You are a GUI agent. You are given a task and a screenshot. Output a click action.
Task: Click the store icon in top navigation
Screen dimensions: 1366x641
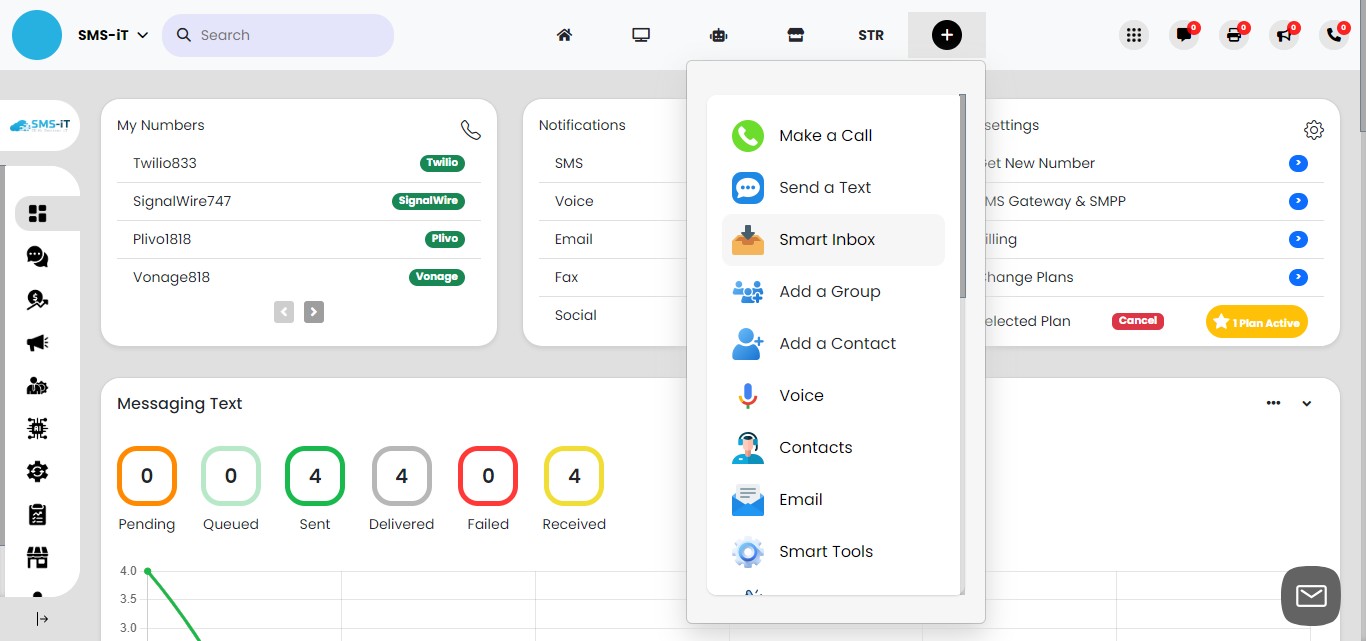(x=795, y=35)
